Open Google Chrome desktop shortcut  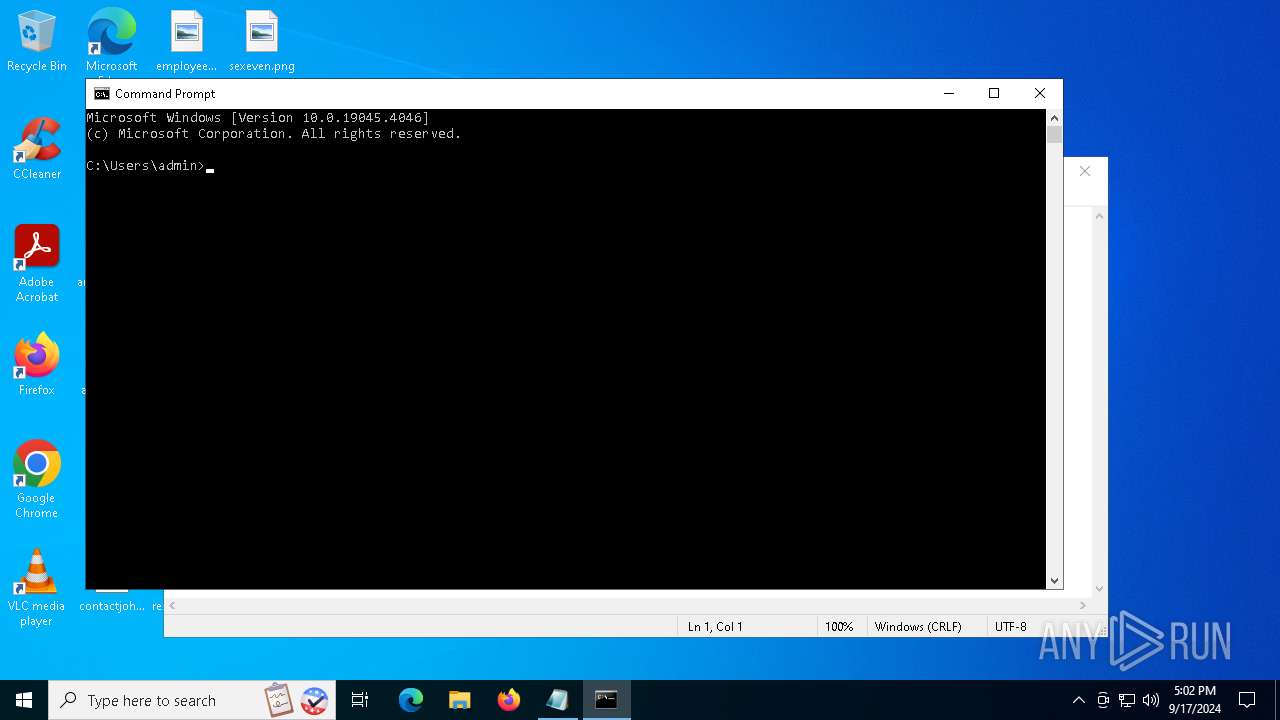37,480
